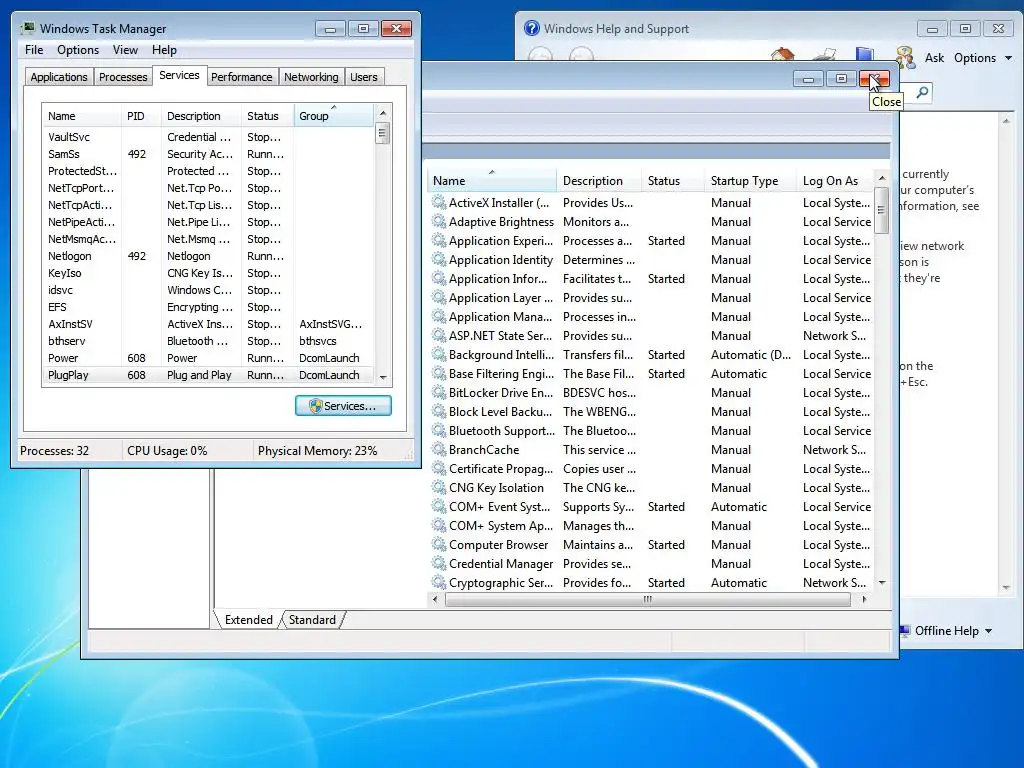Click gear icon beside Credential Manager service

coord(439,563)
